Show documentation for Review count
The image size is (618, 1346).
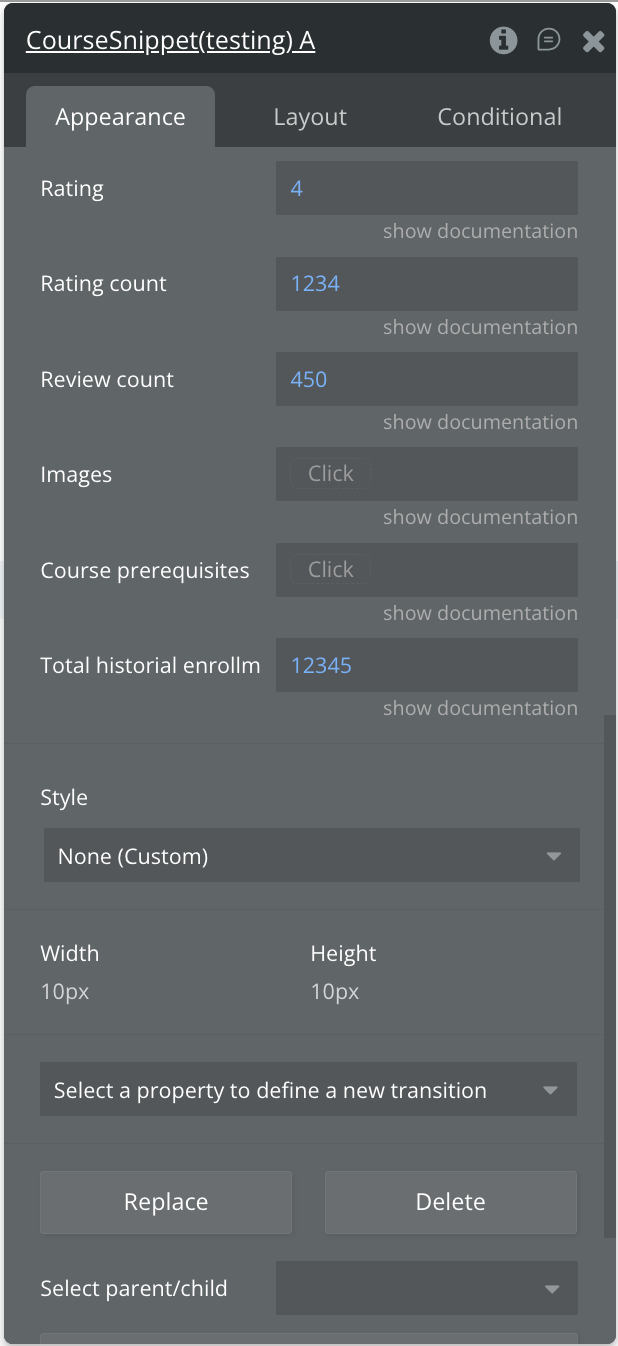coord(480,422)
